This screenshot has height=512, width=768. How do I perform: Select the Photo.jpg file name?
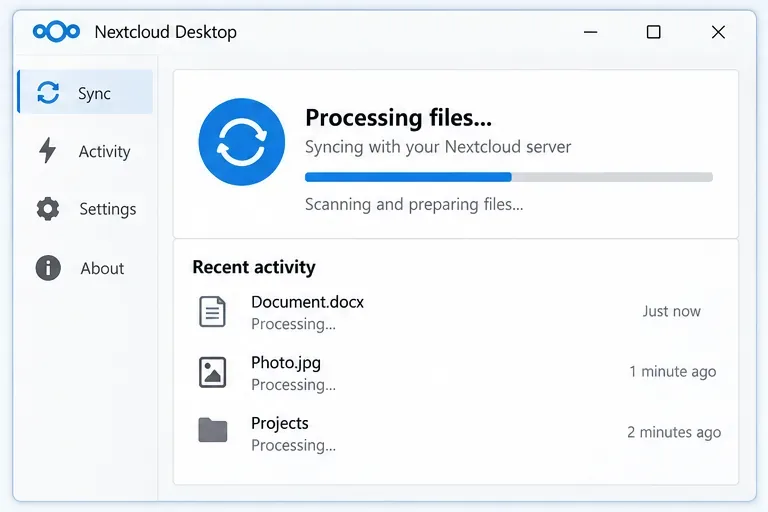click(286, 363)
